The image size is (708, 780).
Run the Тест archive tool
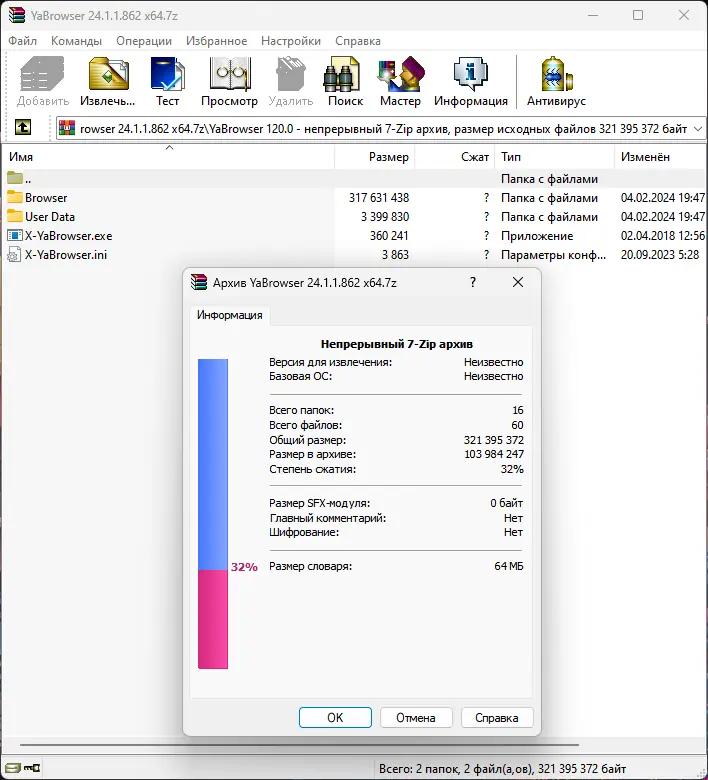pos(168,74)
